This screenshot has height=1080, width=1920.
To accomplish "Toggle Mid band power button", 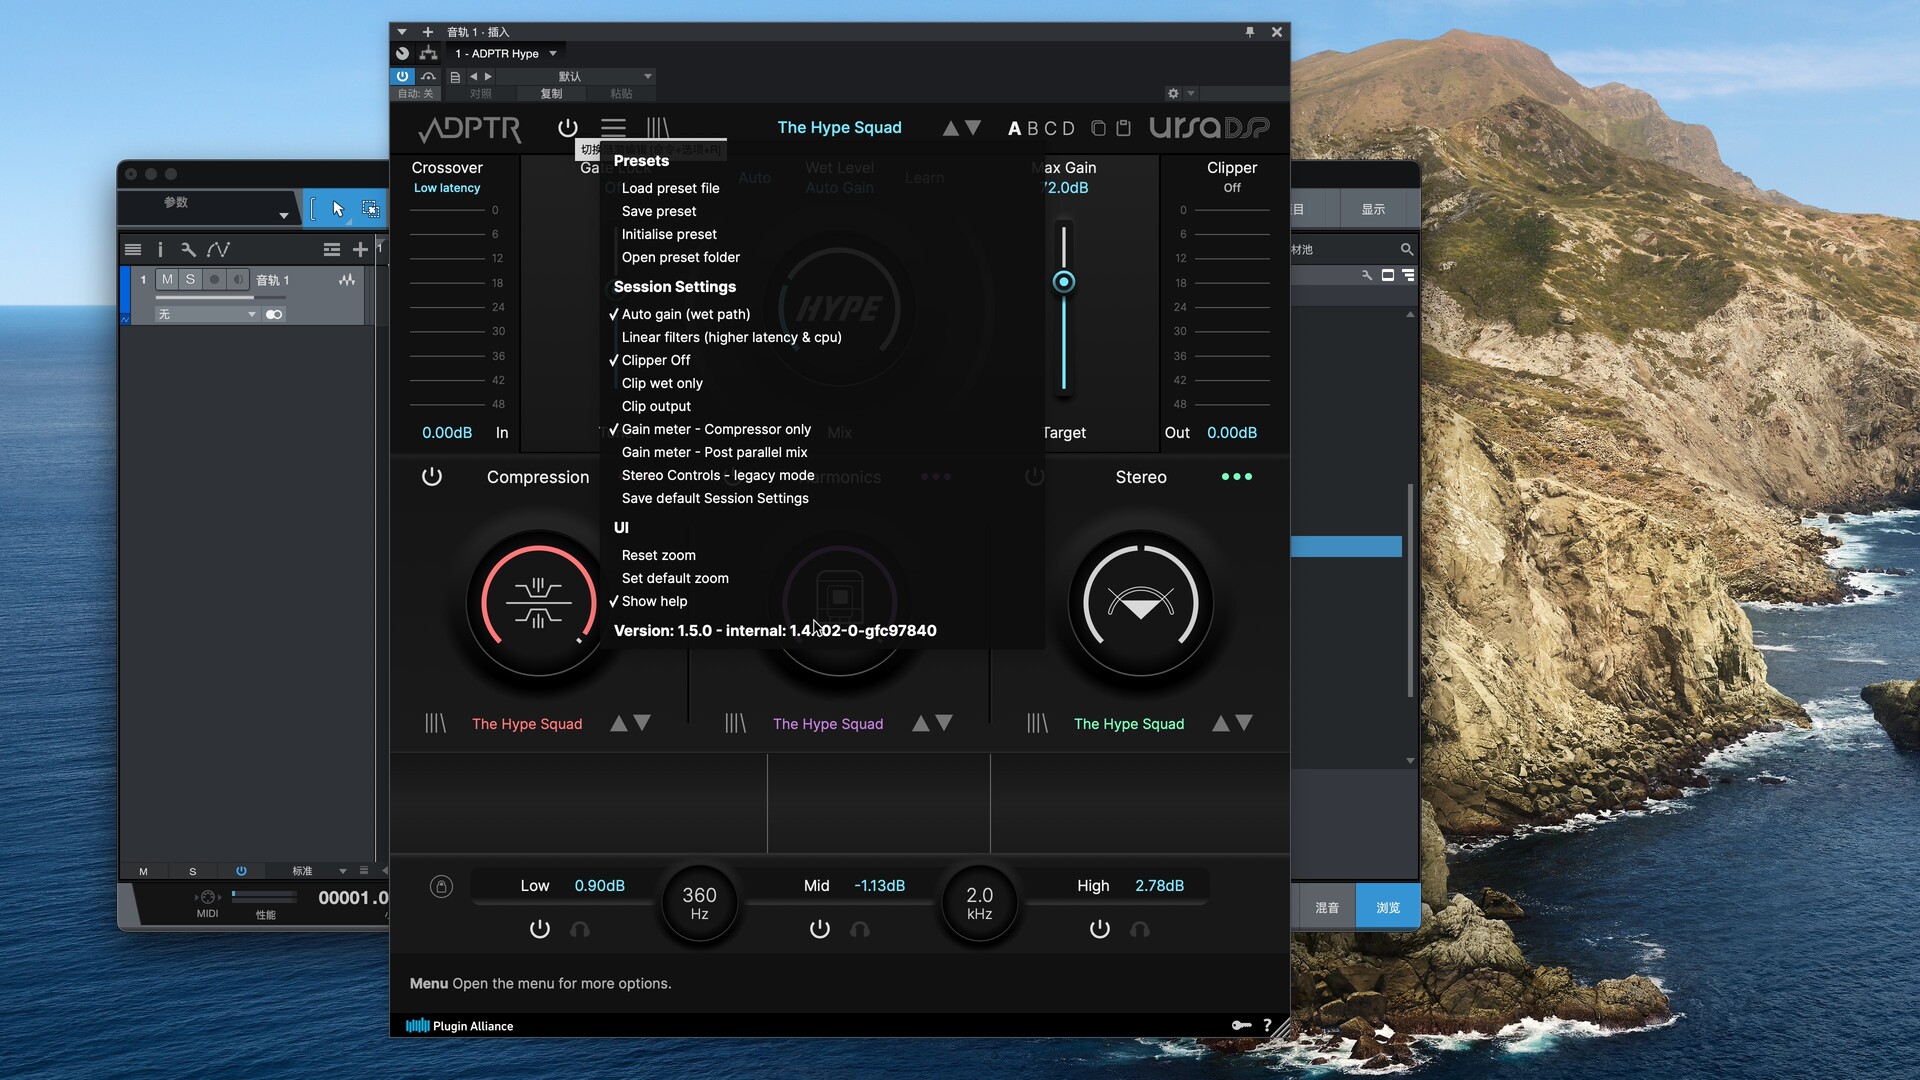I will coord(820,929).
